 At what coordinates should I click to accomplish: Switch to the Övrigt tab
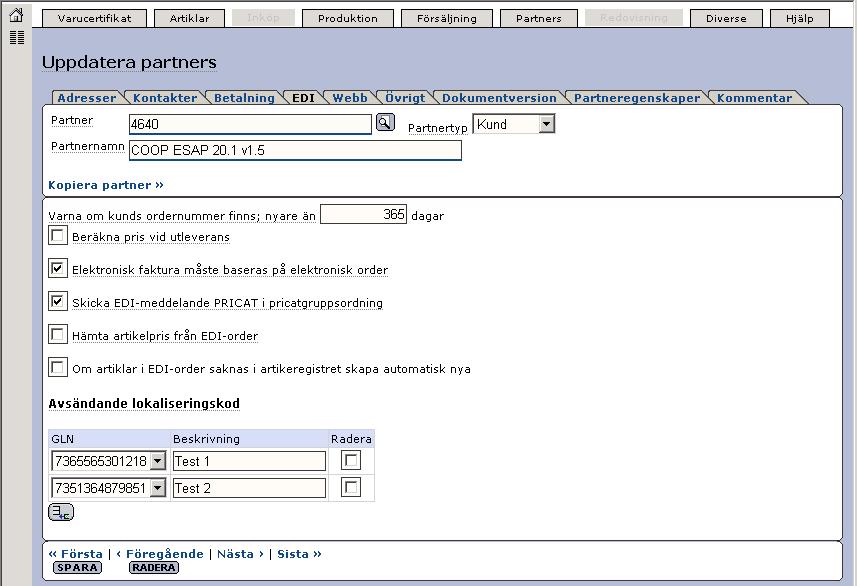pos(405,98)
